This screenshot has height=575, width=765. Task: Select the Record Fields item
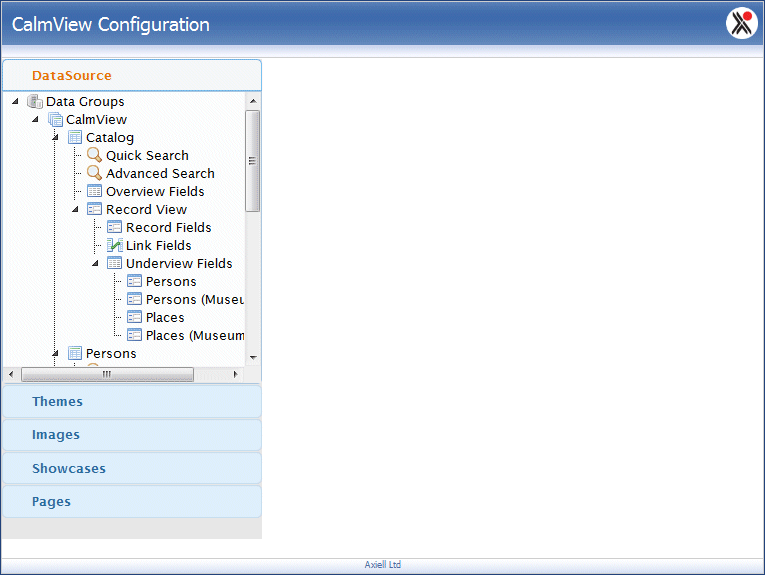click(x=168, y=228)
